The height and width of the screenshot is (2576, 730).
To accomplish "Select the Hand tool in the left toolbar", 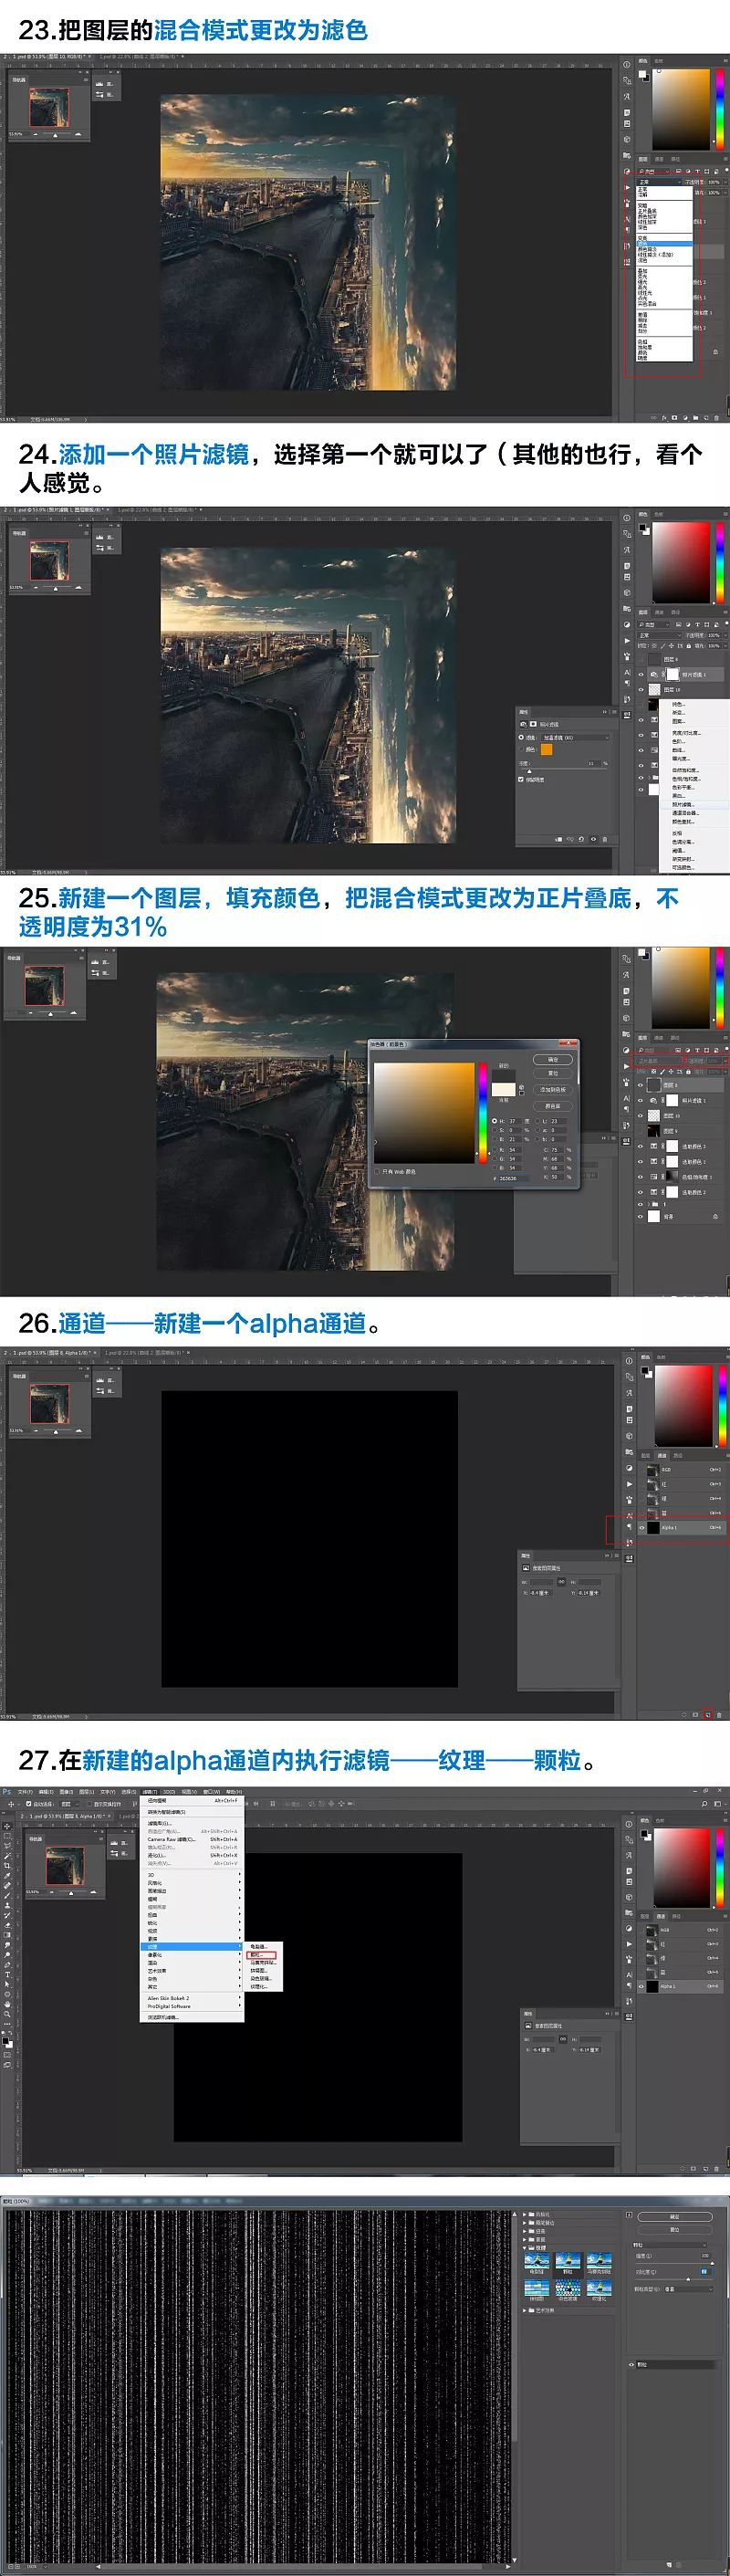I will pyautogui.click(x=7, y=2003).
